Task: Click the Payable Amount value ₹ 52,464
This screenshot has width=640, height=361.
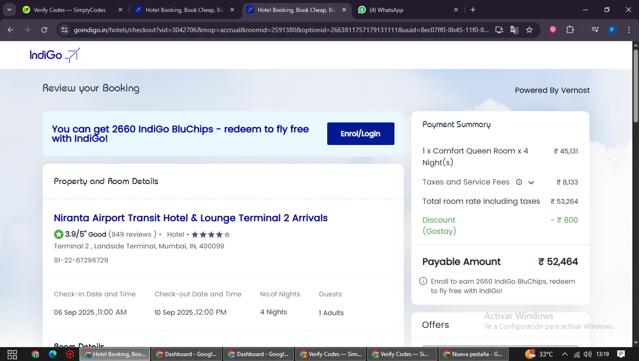Action: click(x=558, y=262)
